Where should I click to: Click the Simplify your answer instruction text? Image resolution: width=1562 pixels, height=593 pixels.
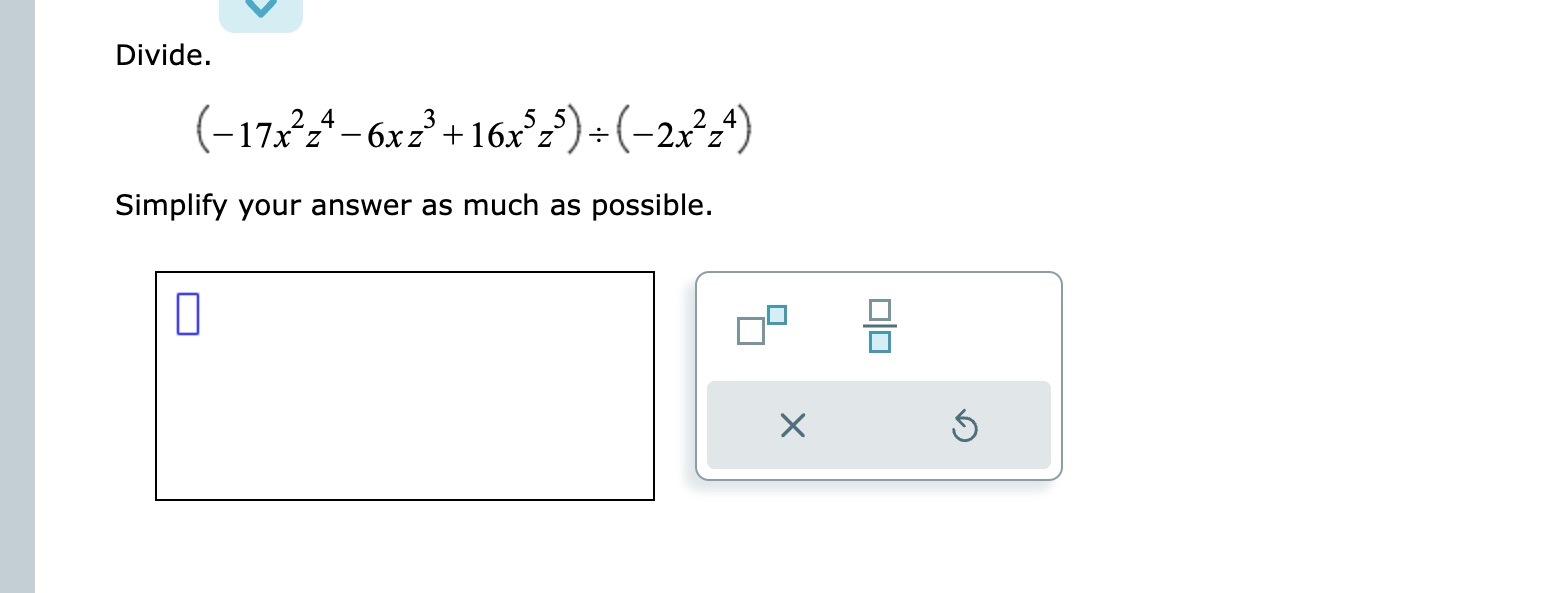point(413,206)
